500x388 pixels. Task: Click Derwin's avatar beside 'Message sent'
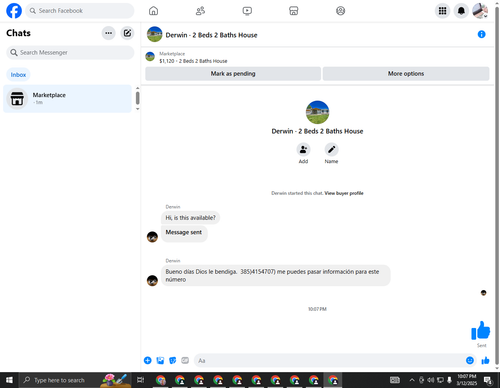pos(152,237)
